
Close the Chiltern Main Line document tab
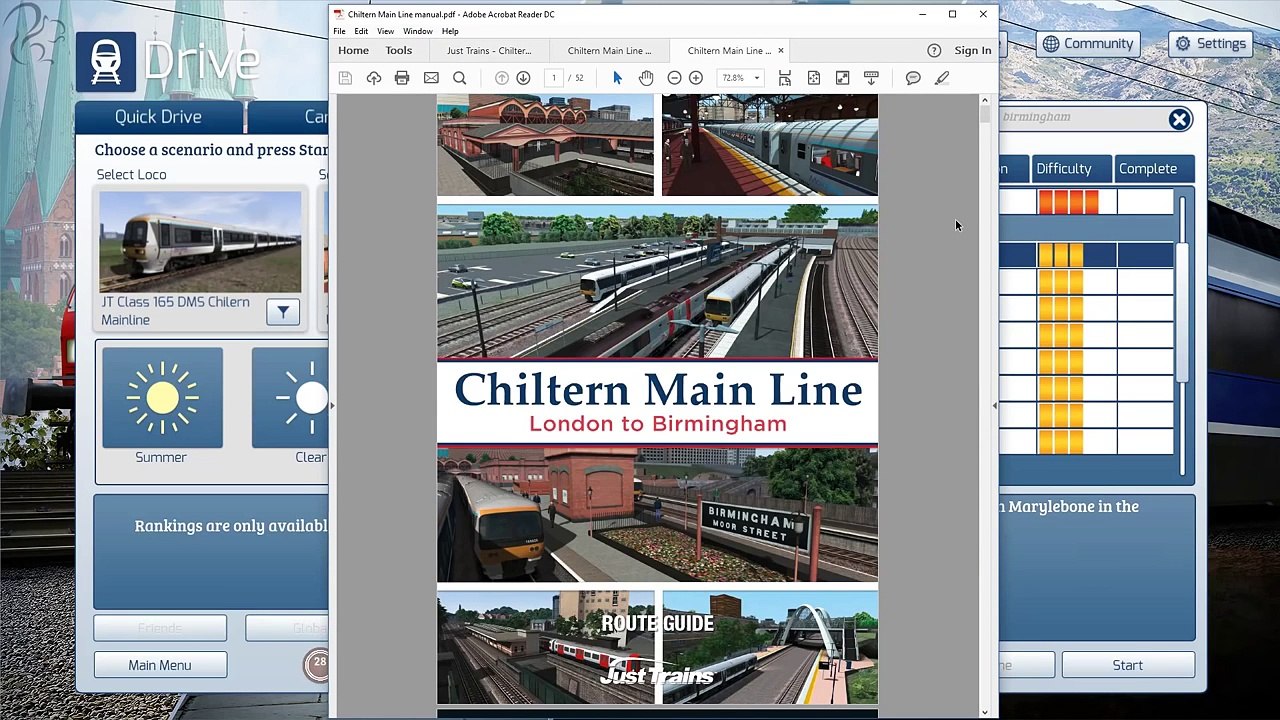pos(781,50)
